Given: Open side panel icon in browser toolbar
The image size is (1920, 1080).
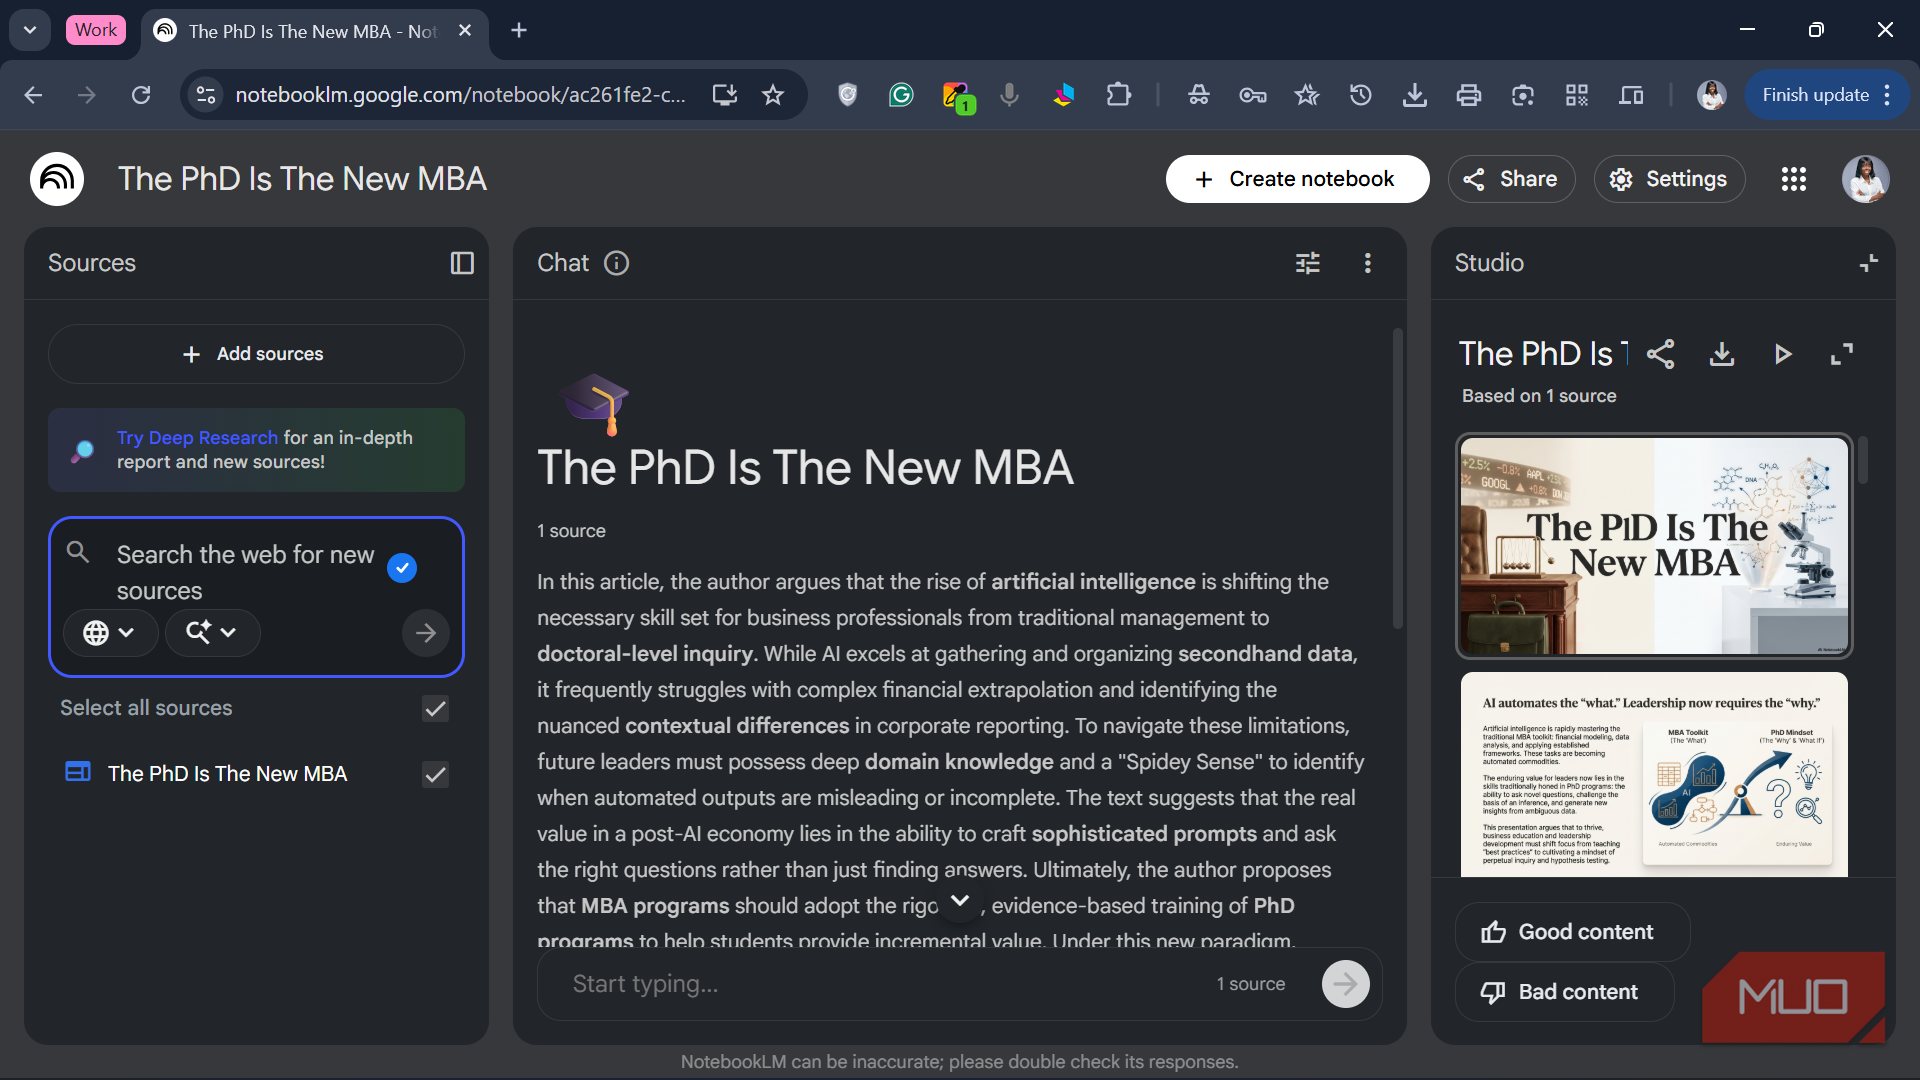Looking at the screenshot, I should (1631, 95).
